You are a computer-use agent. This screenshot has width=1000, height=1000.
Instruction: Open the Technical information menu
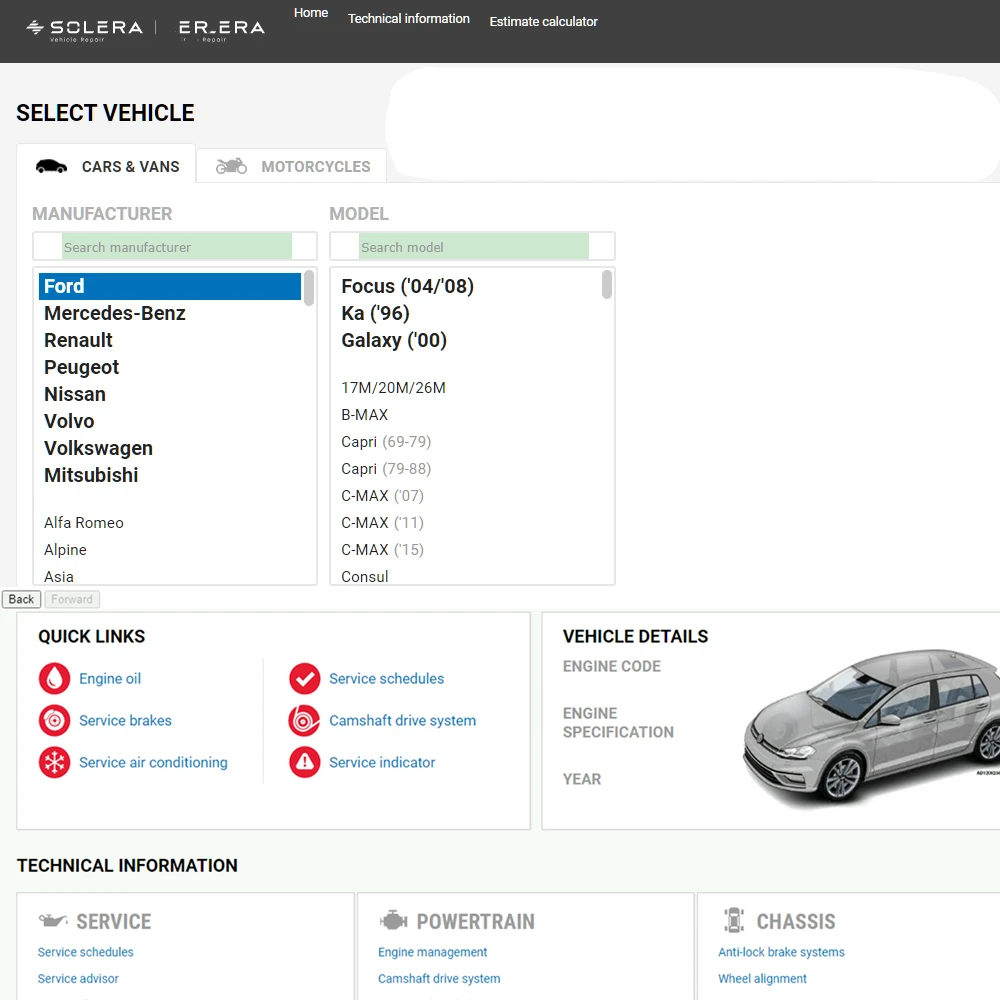pos(408,19)
